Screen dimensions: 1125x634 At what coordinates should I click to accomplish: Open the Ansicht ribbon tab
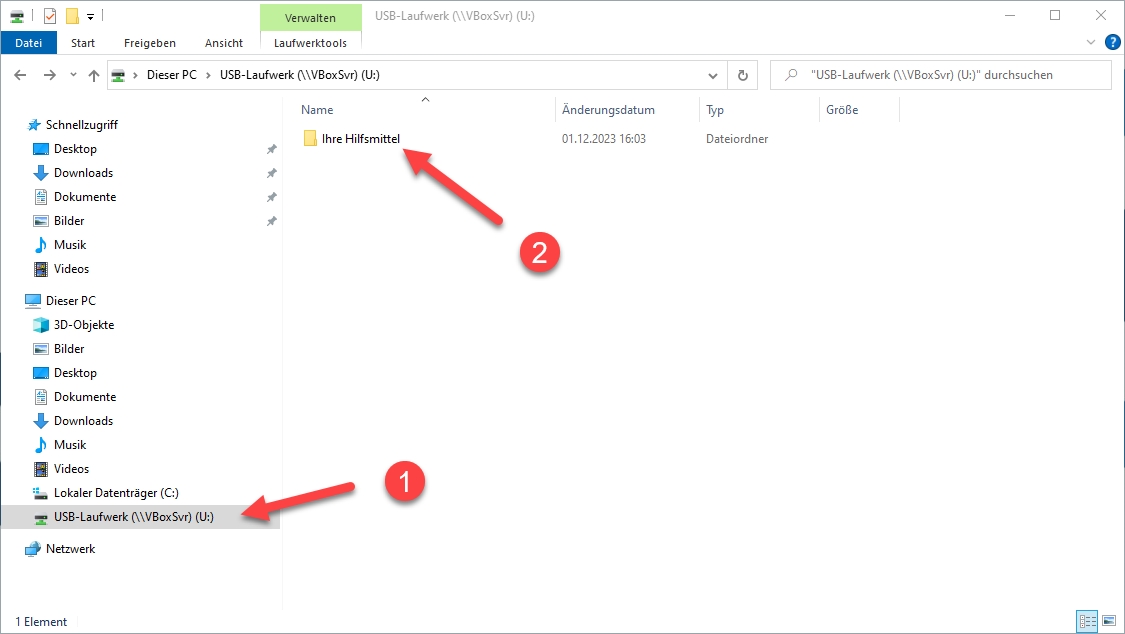(x=224, y=43)
